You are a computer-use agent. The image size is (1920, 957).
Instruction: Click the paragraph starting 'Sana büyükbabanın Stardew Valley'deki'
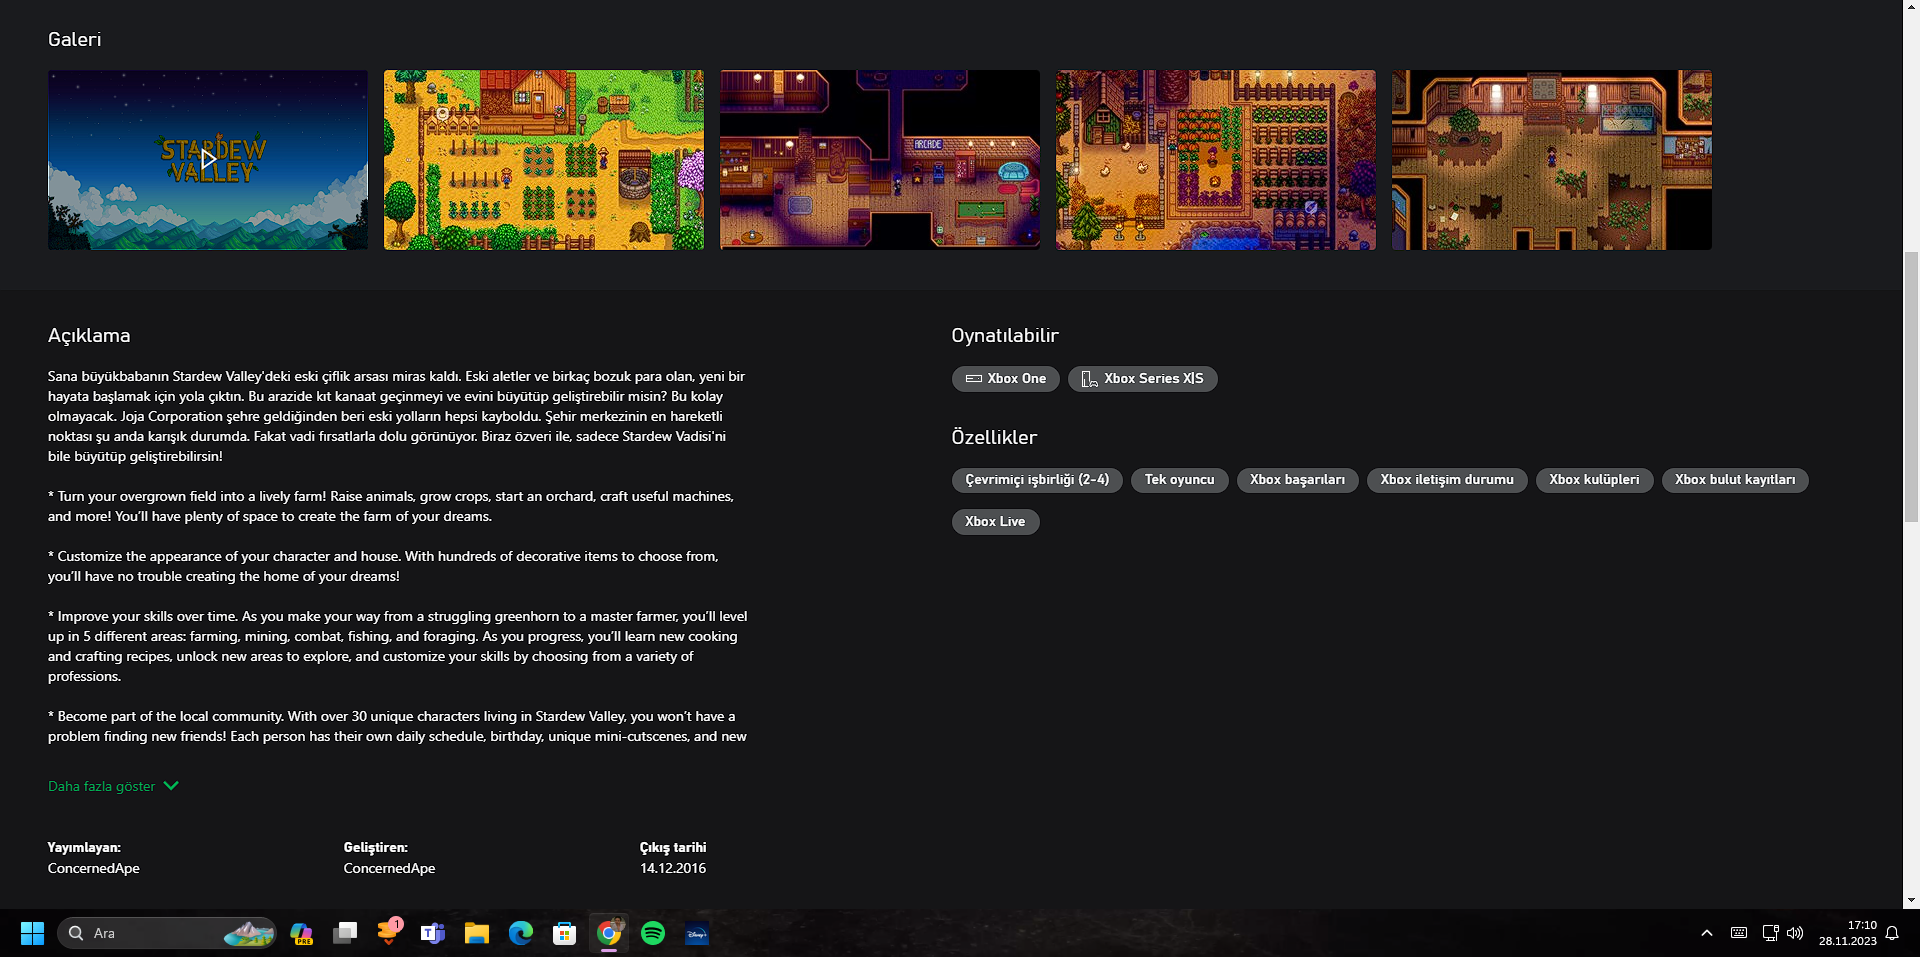397,416
